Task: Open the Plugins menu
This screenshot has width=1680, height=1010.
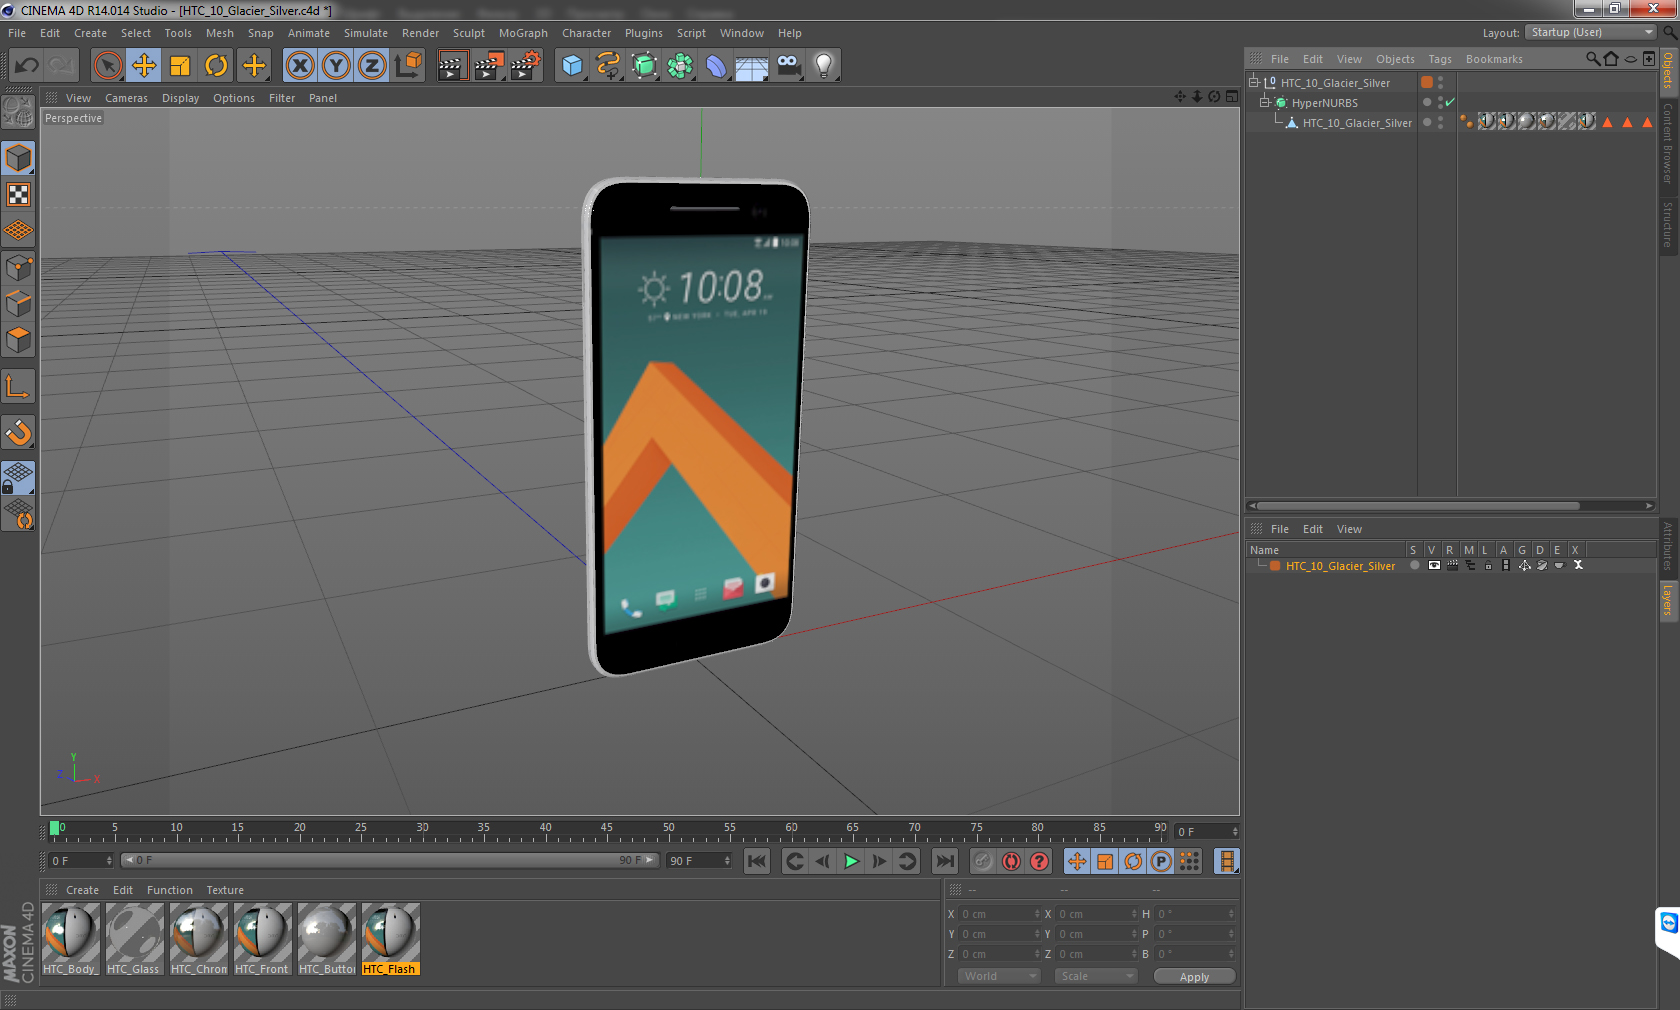Action: tap(644, 33)
